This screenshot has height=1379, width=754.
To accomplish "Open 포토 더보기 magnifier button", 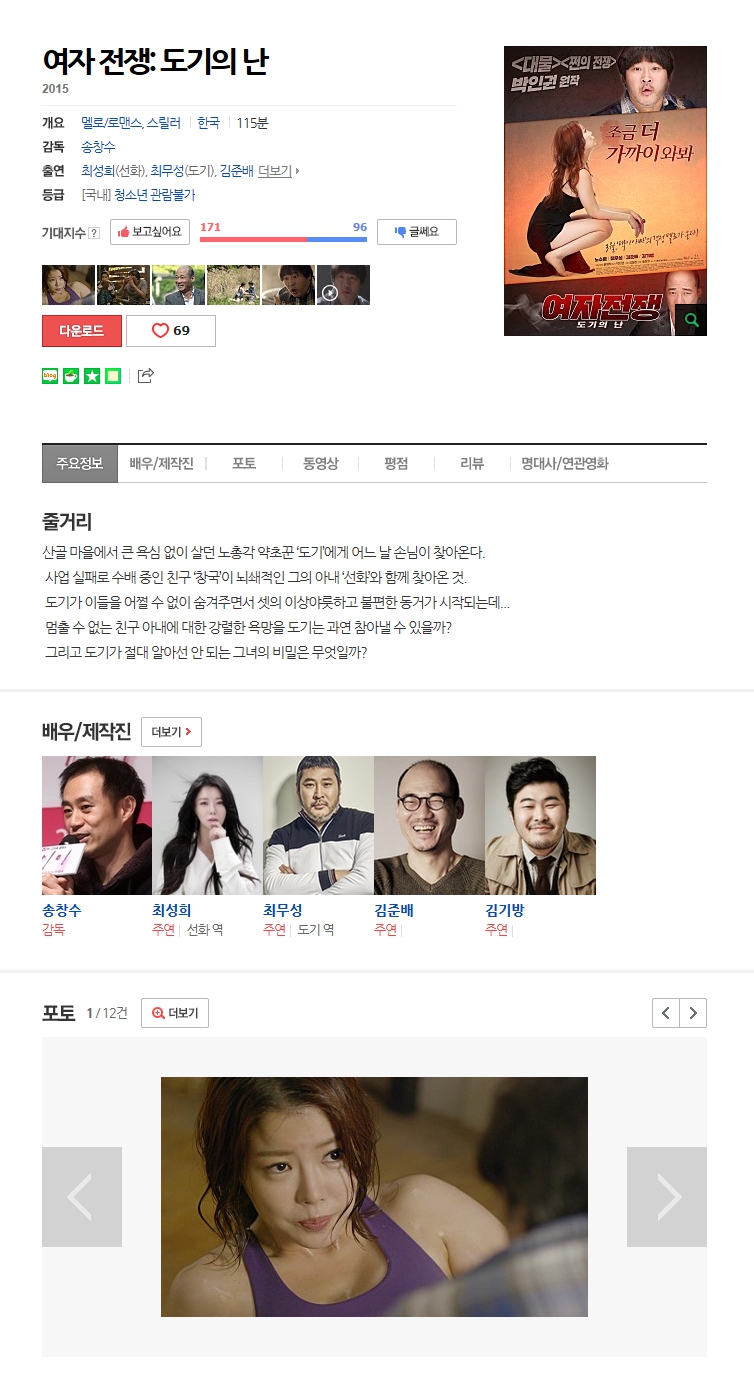I will click(x=175, y=1013).
